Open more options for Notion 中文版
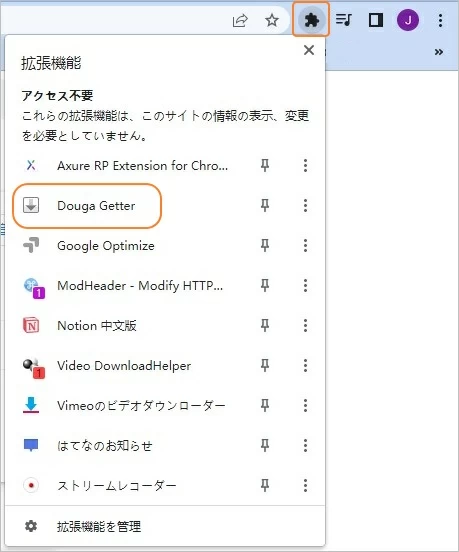The image size is (459, 552). 305,326
